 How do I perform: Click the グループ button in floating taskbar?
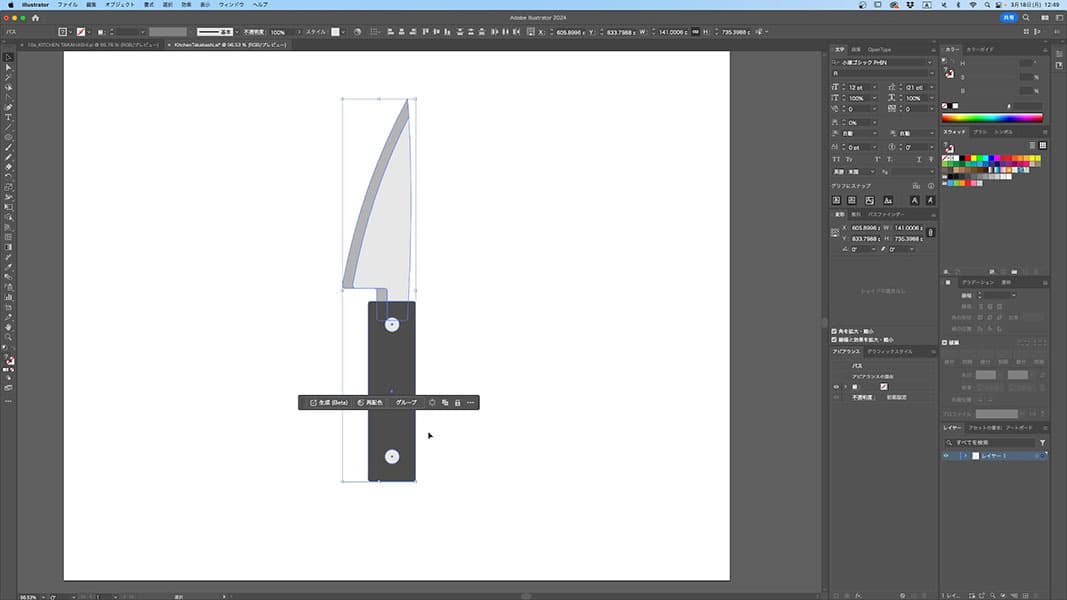[x=406, y=402]
